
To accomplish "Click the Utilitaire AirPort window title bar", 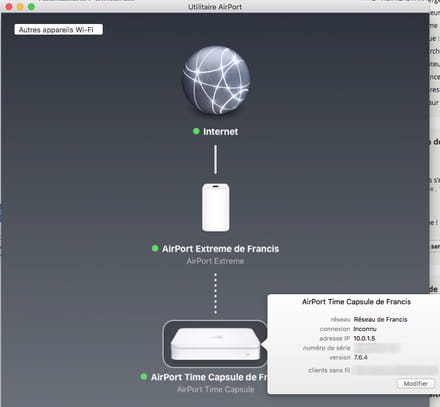I will pos(215,7).
